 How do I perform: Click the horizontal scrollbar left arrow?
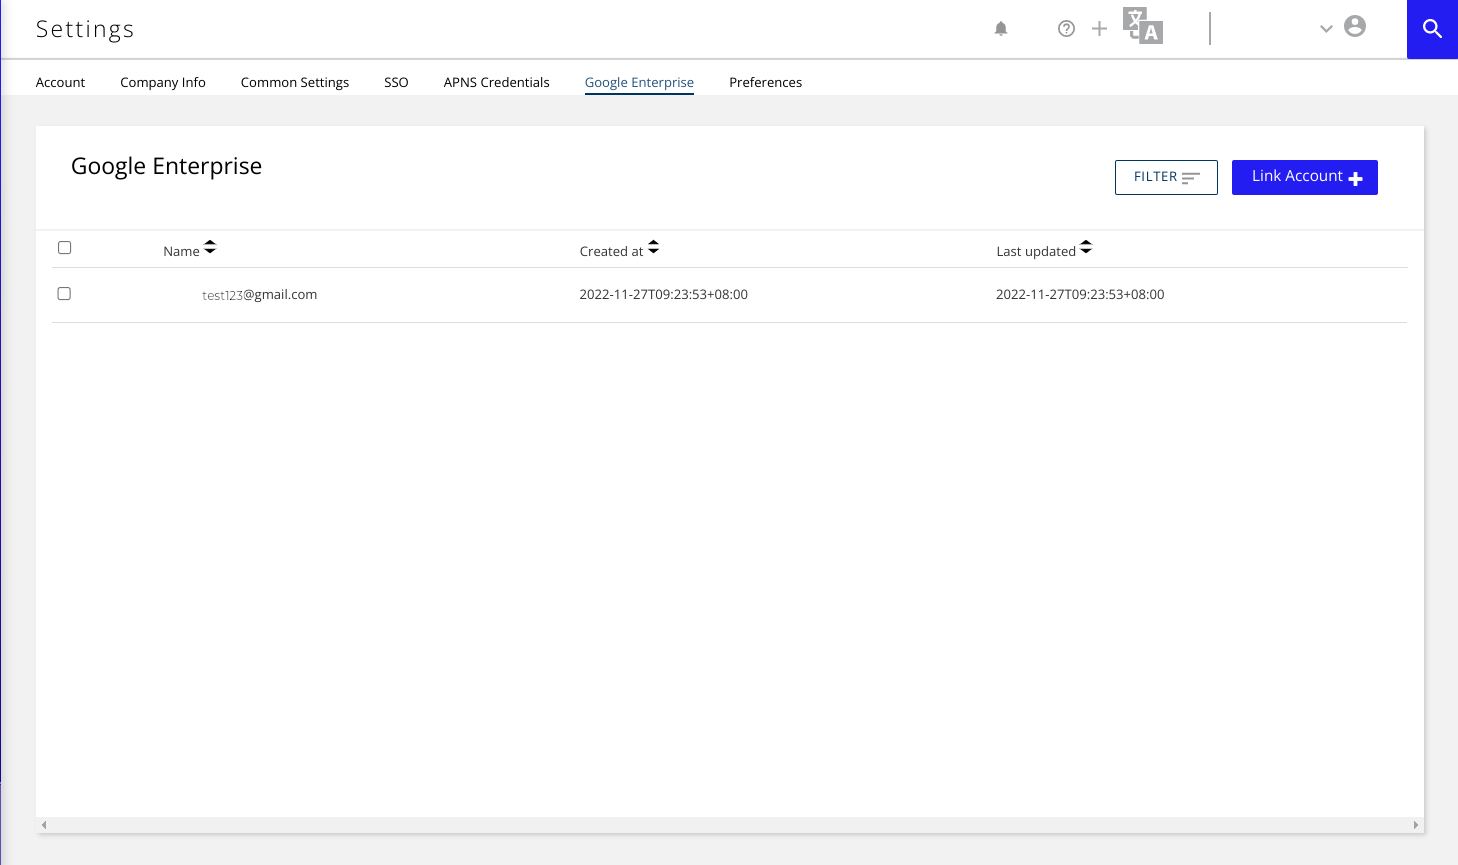[44, 825]
